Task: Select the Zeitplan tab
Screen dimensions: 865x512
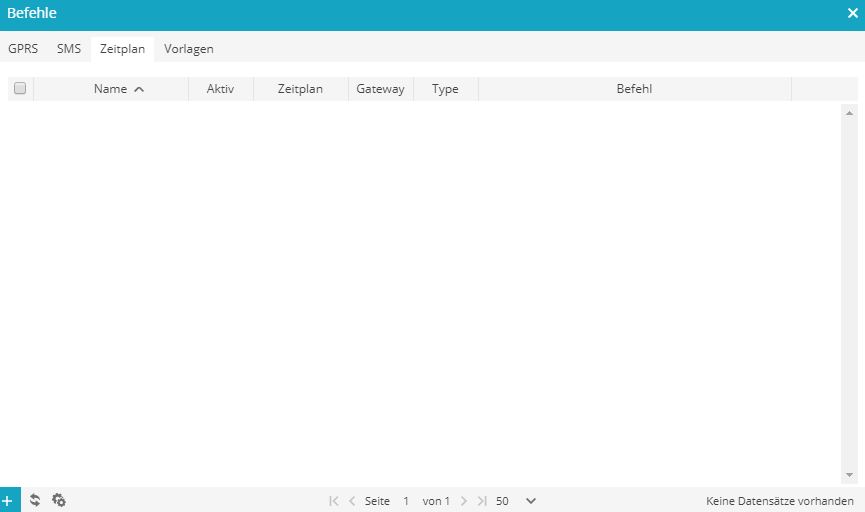Action: [x=122, y=49]
